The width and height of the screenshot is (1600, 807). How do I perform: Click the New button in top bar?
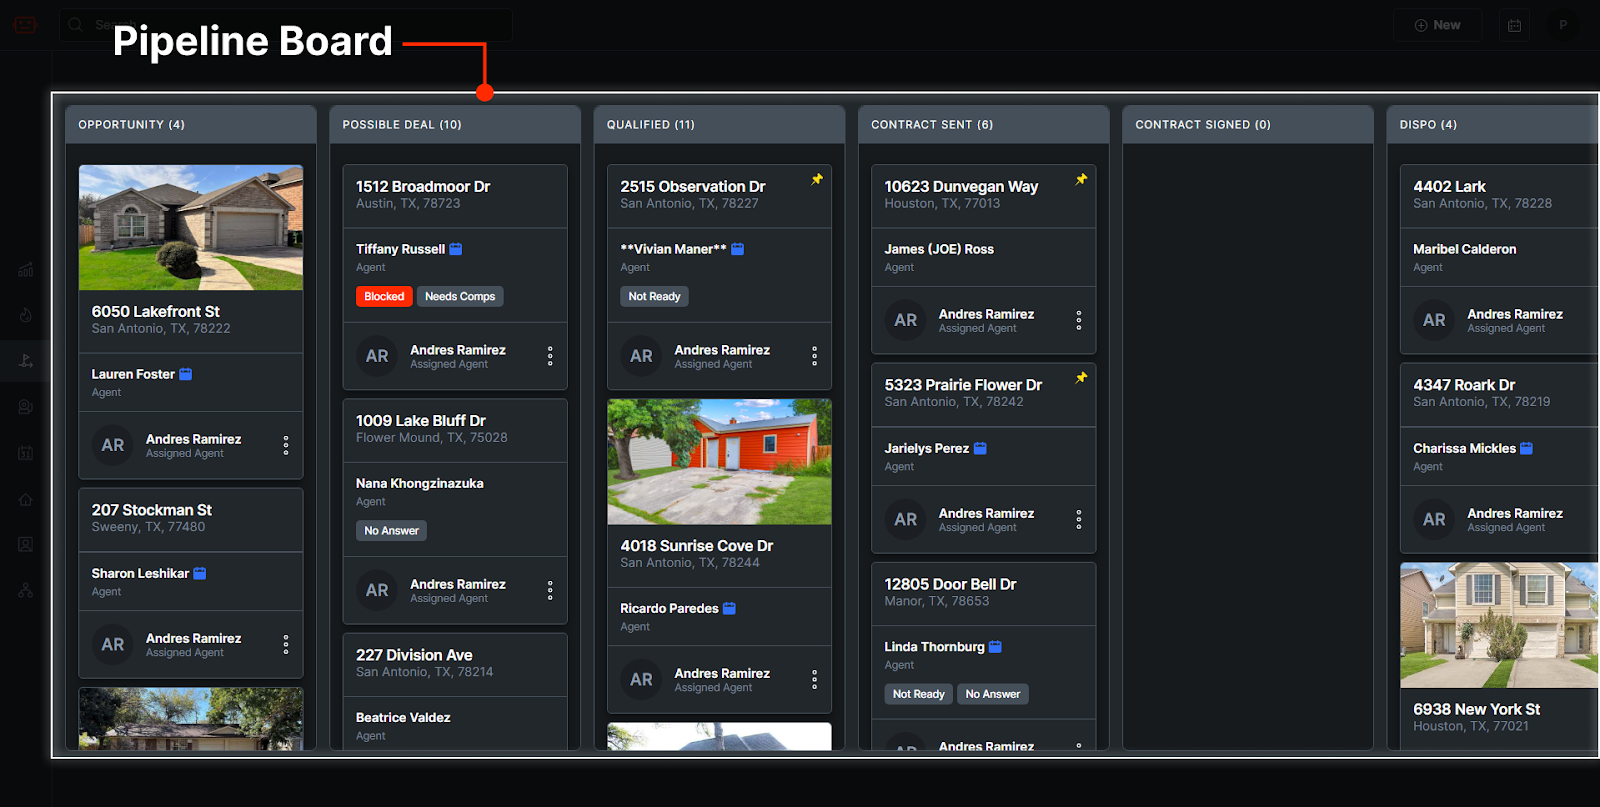pyautogui.click(x=1437, y=25)
